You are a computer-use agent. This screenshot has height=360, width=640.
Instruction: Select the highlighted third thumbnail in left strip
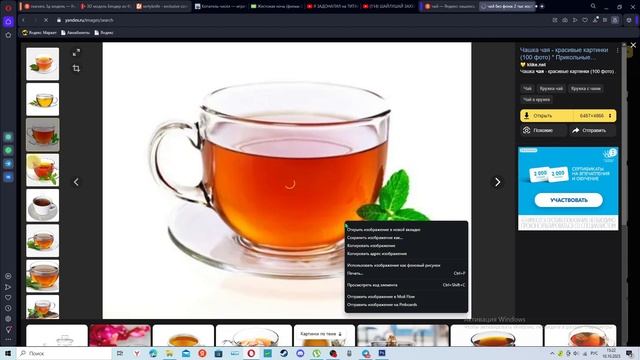tap(42, 135)
